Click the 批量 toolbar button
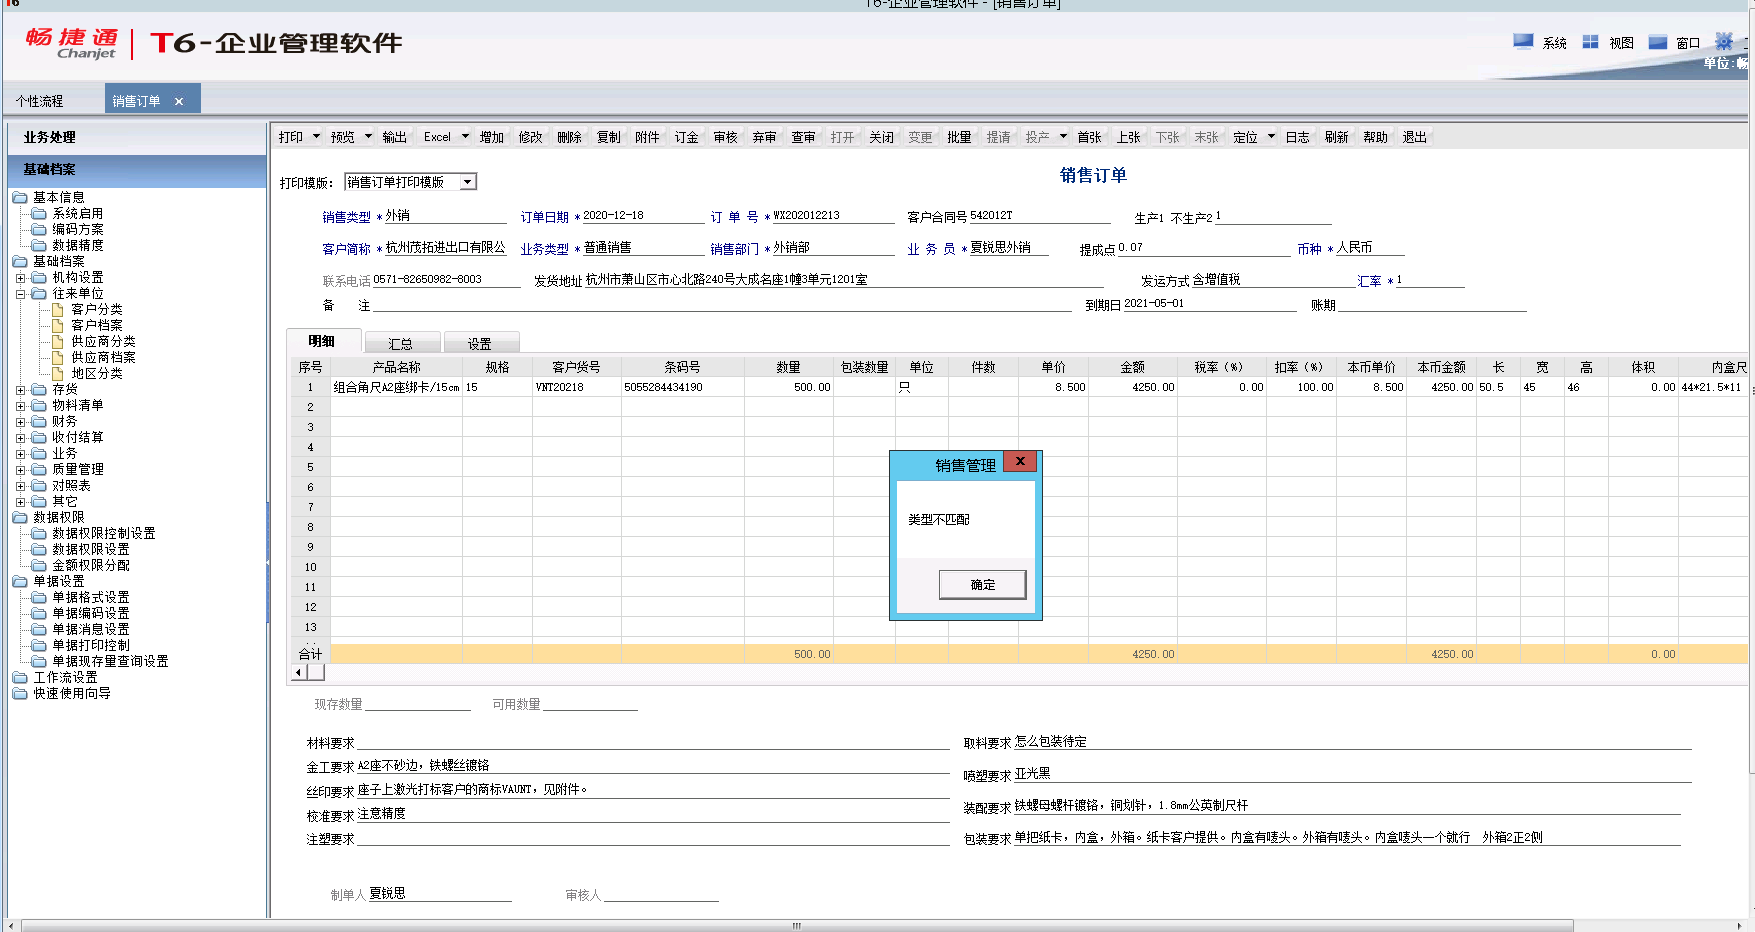 tap(959, 137)
